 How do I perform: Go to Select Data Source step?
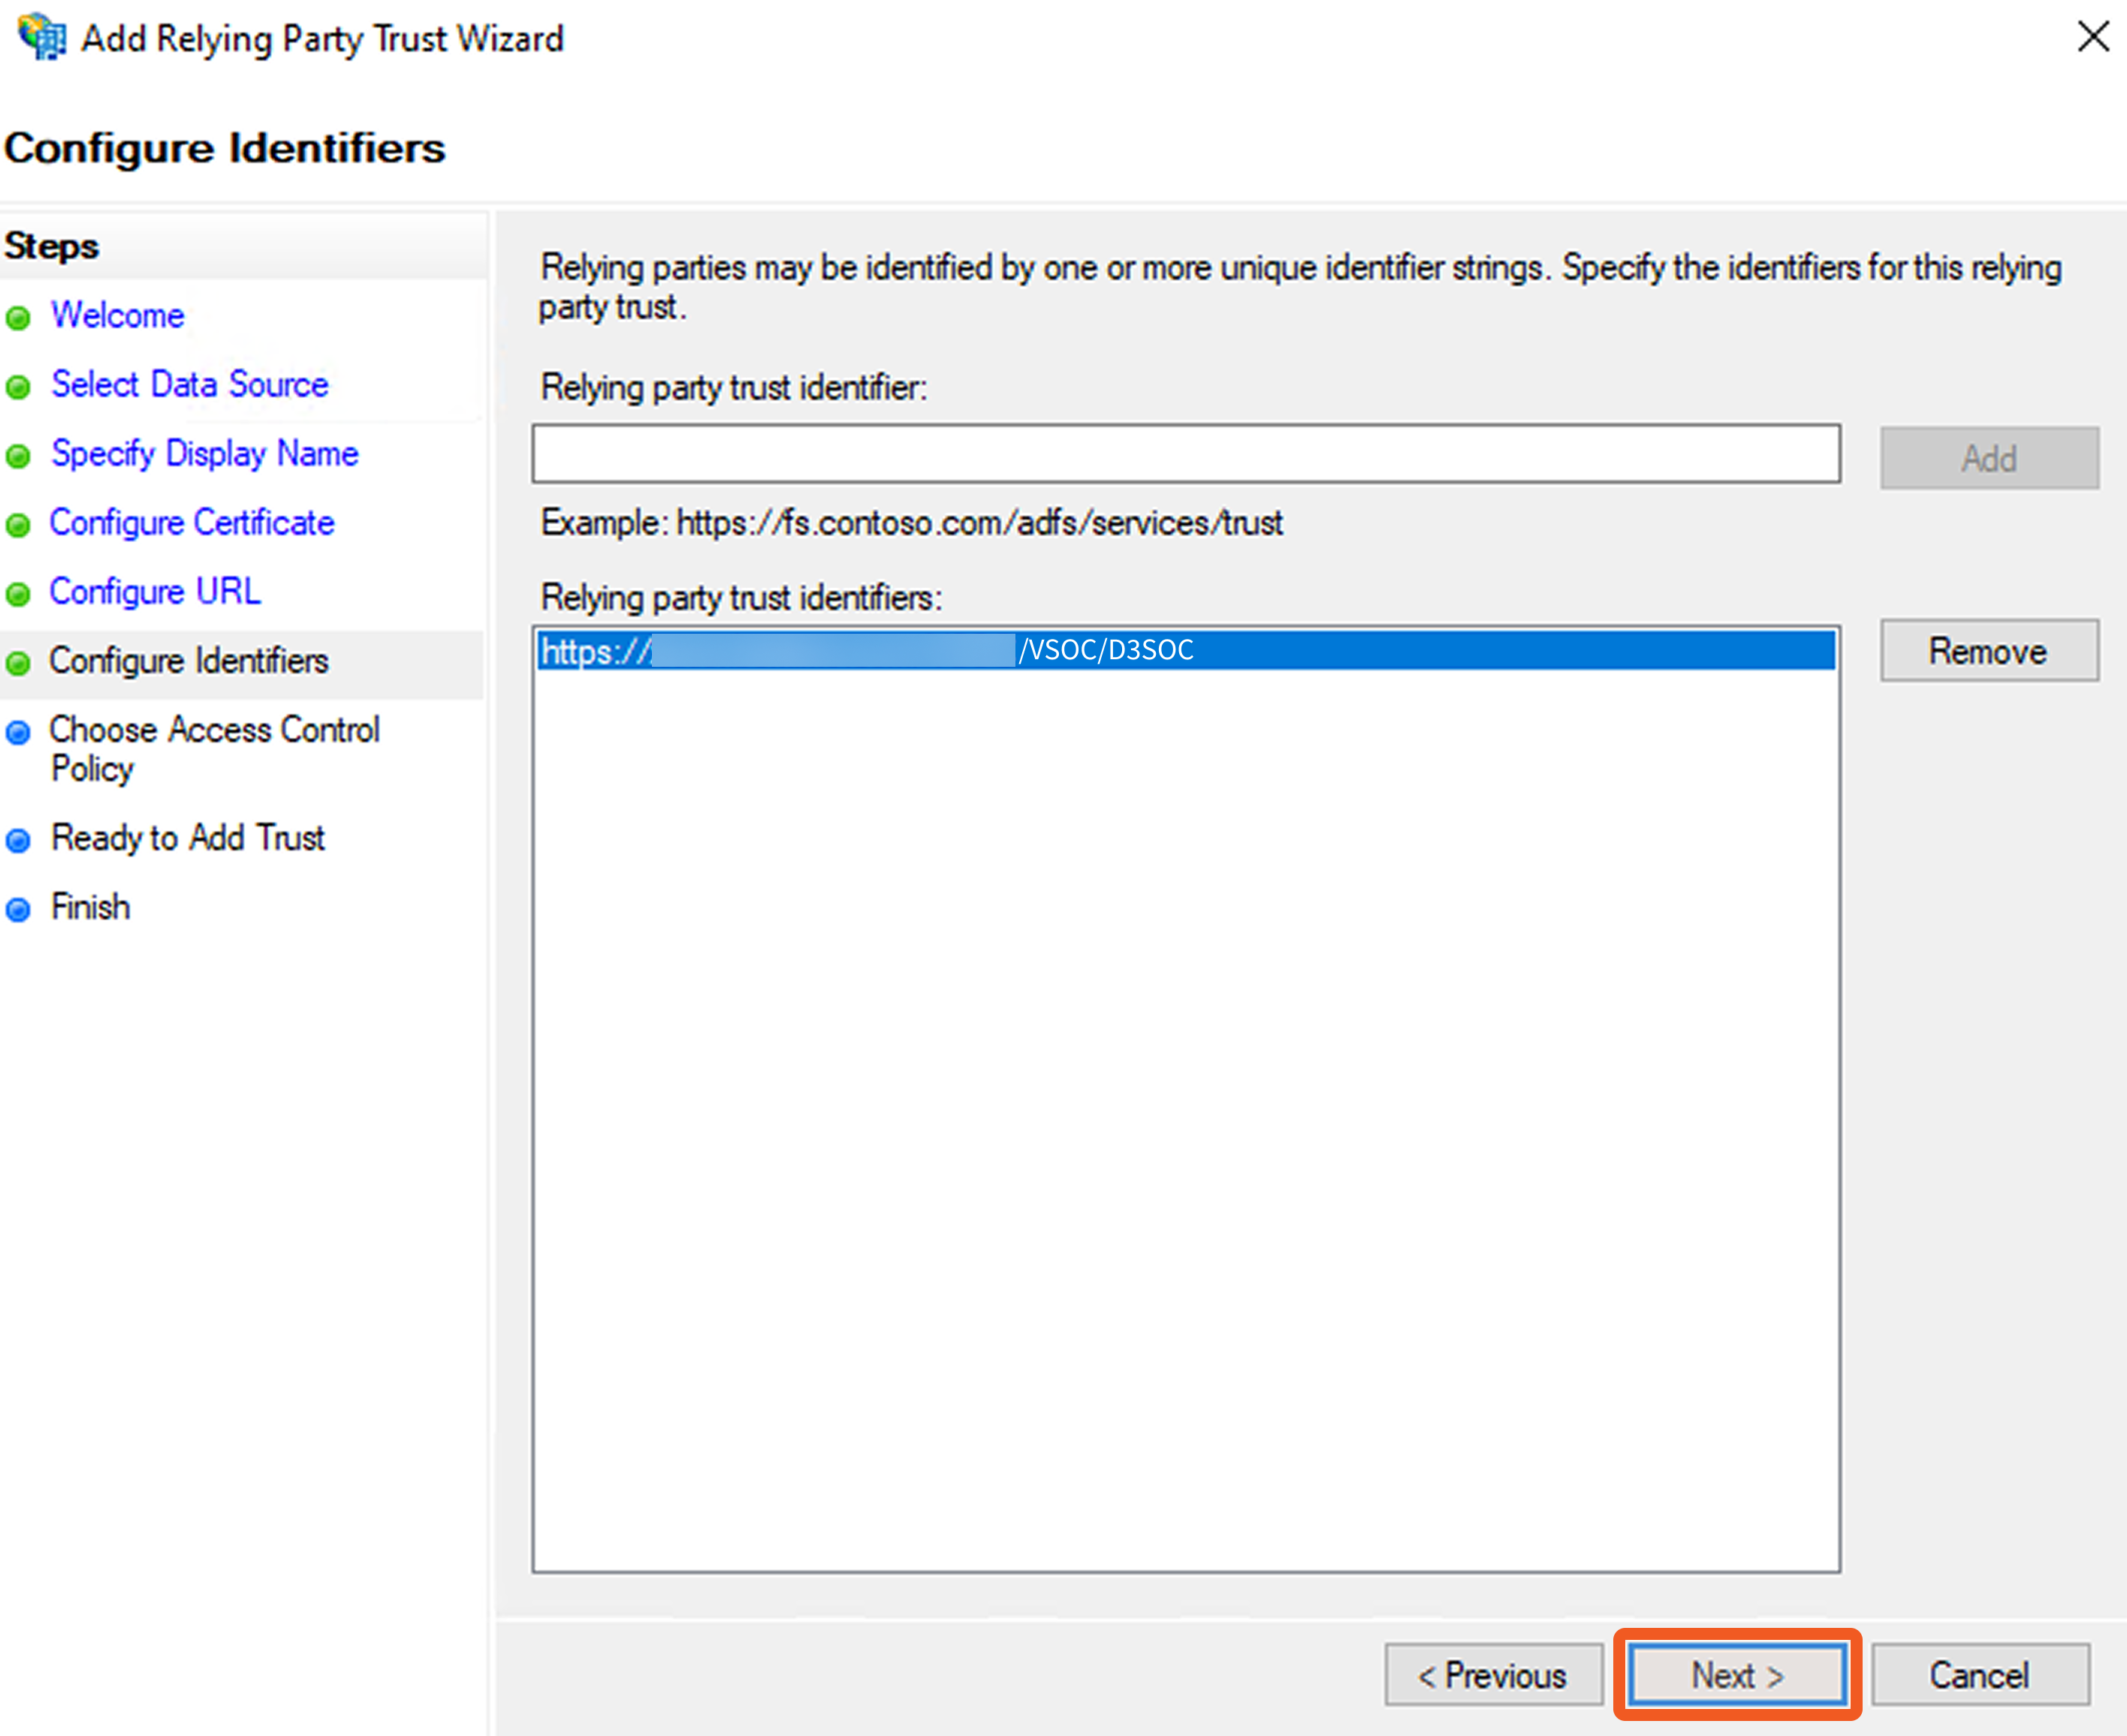pos(190,385)
